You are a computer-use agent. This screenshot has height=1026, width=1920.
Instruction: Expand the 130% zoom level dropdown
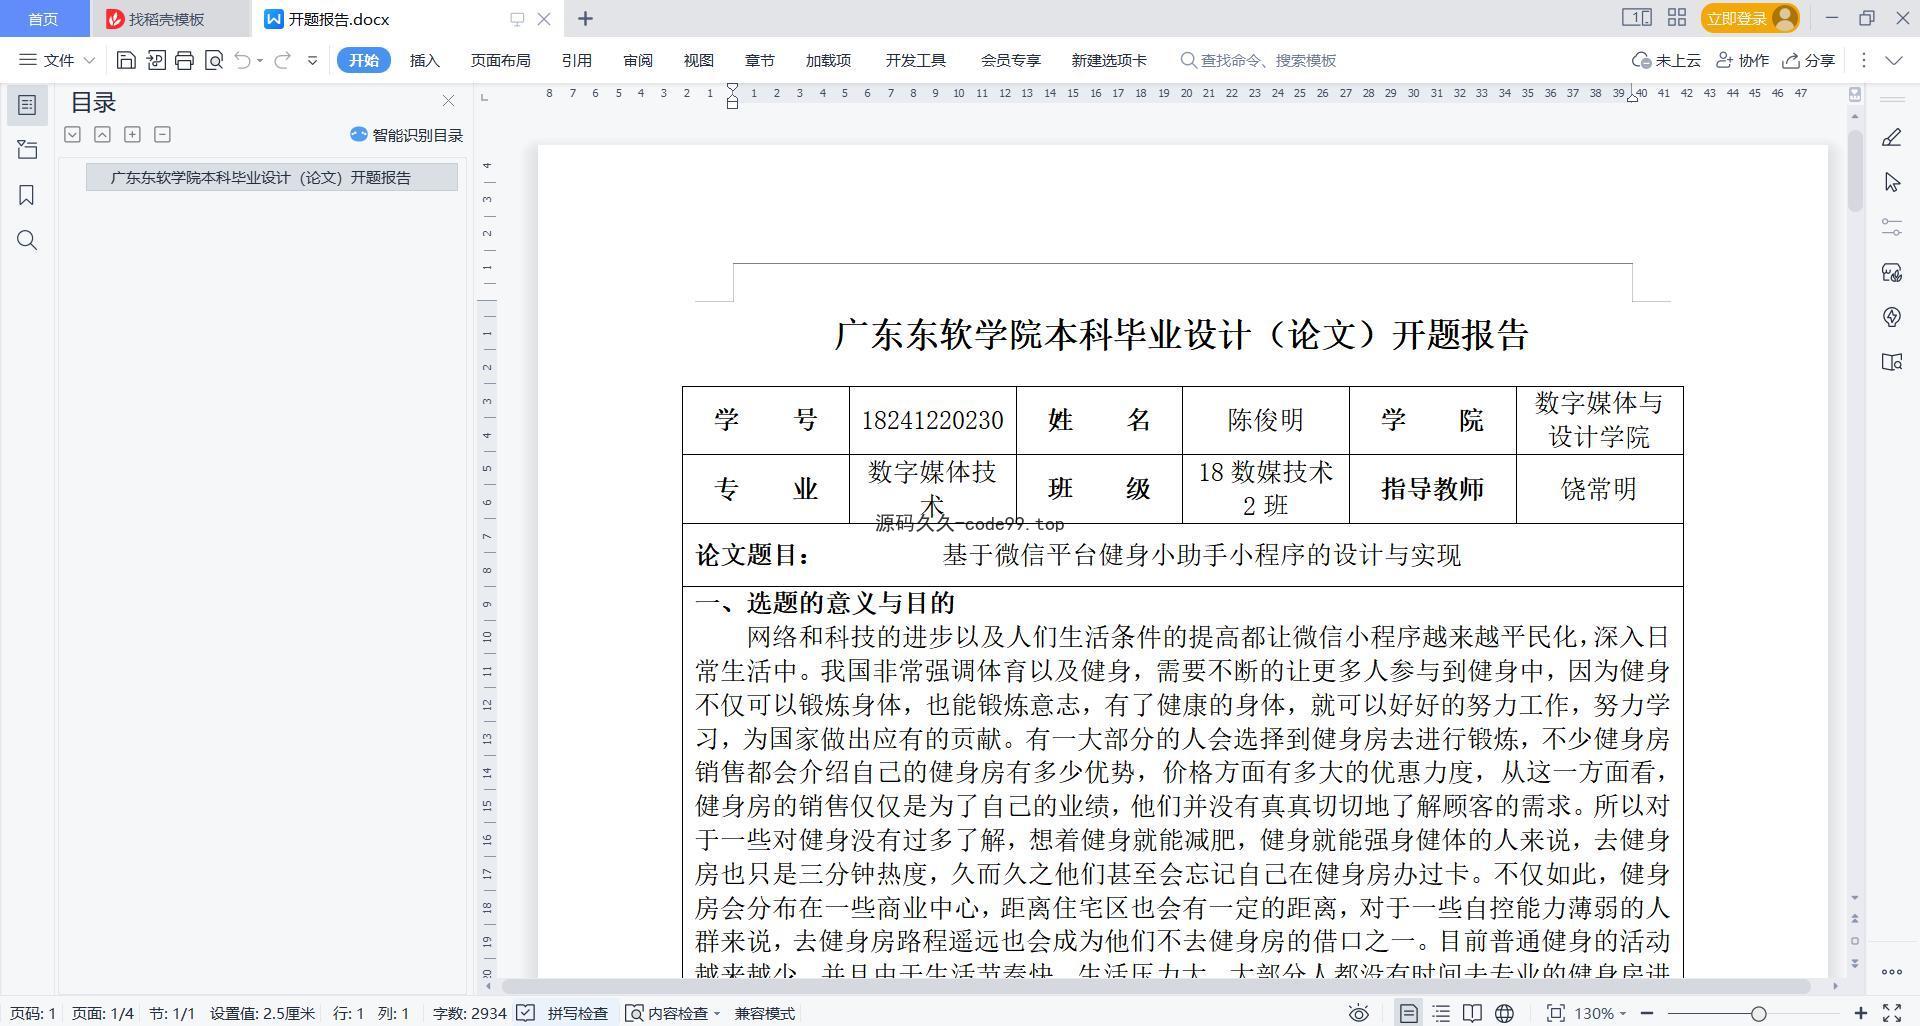click(x=1600, y=1013)
